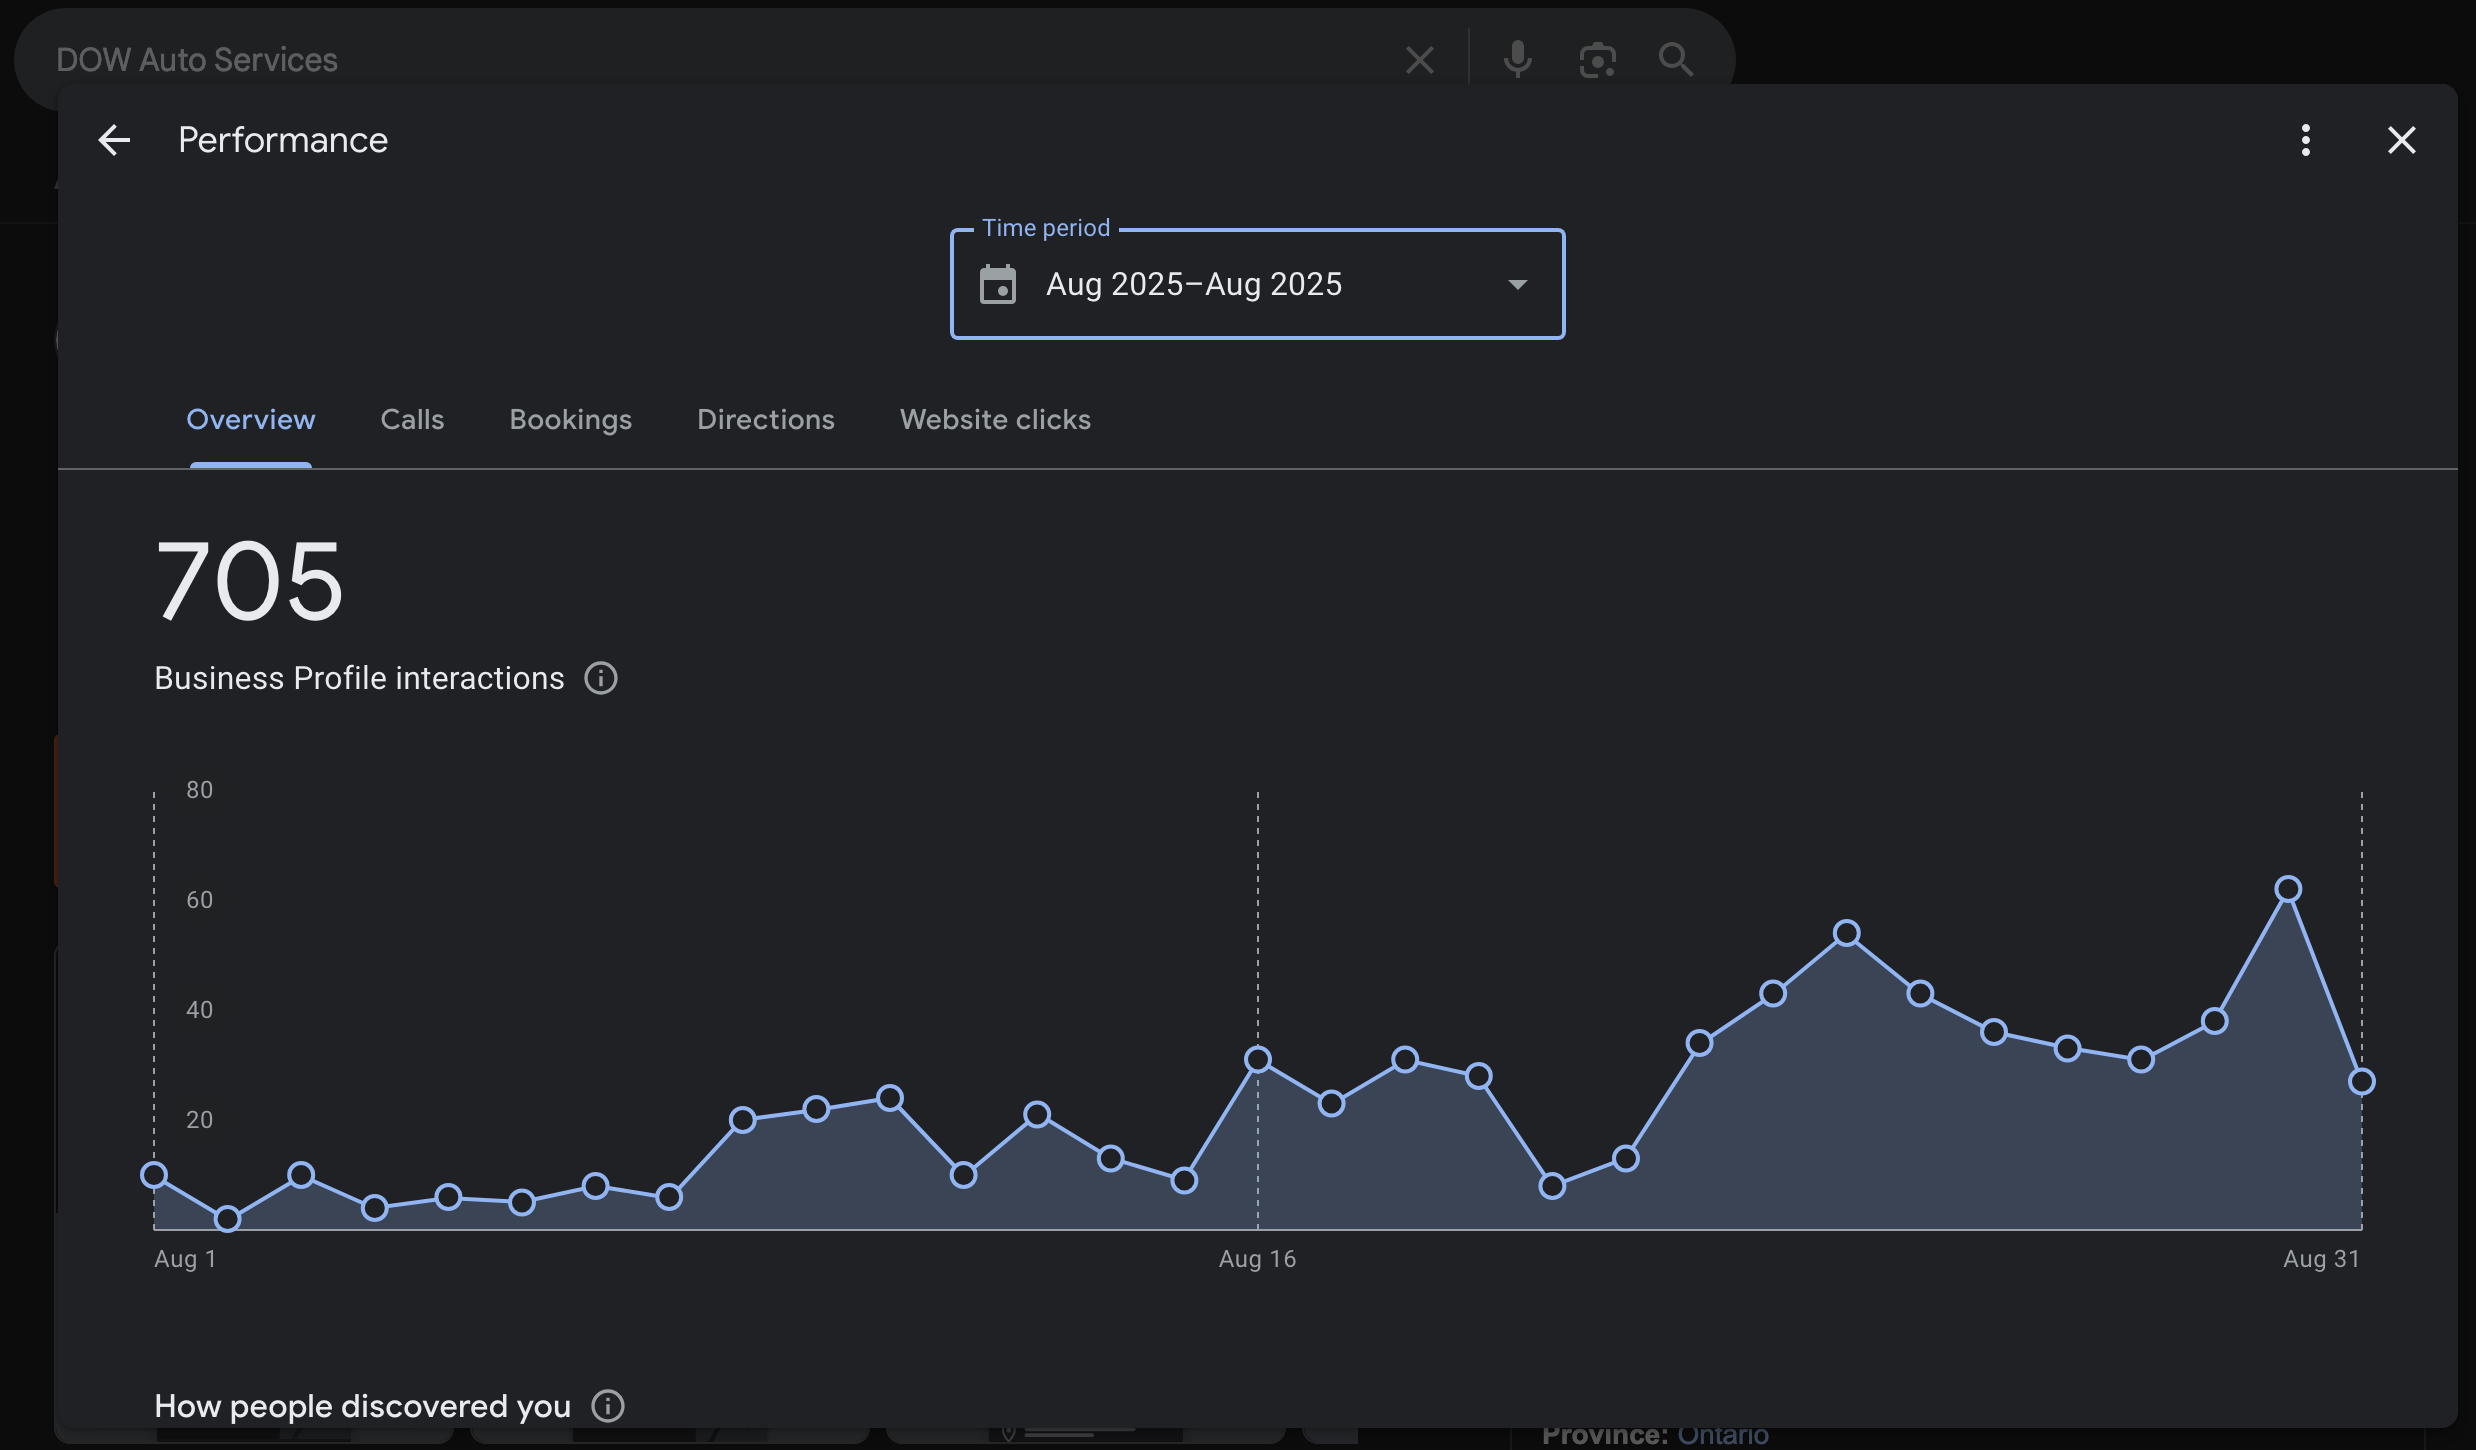This screenshot has width=2476, height=1450.
Task: Click the highest peak data point on chart
Action: tap(2288, 889)
